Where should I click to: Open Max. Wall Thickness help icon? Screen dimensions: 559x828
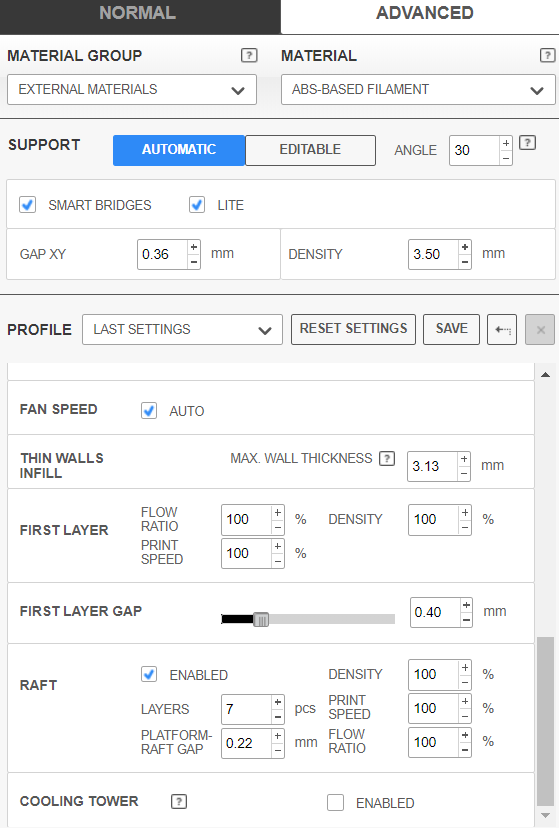387,458
